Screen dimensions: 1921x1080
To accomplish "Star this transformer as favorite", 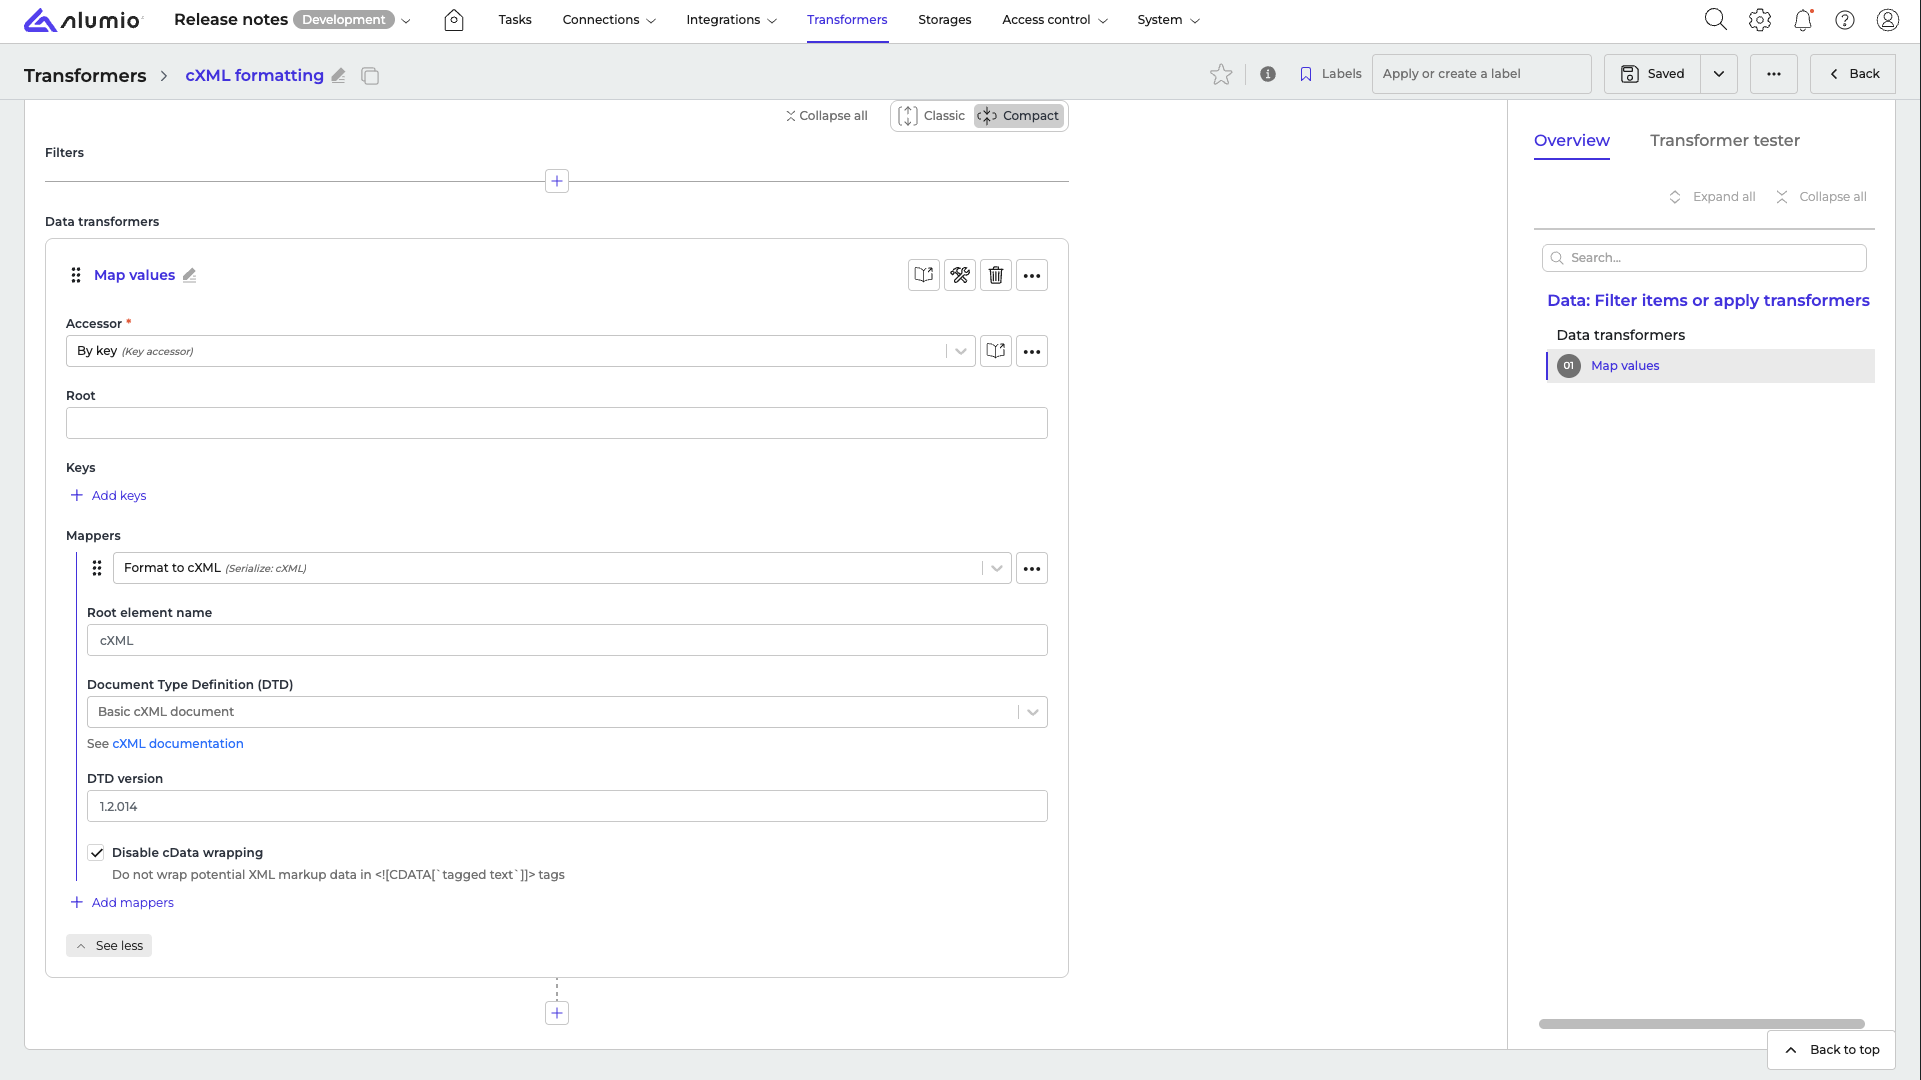I will 1221,74.
